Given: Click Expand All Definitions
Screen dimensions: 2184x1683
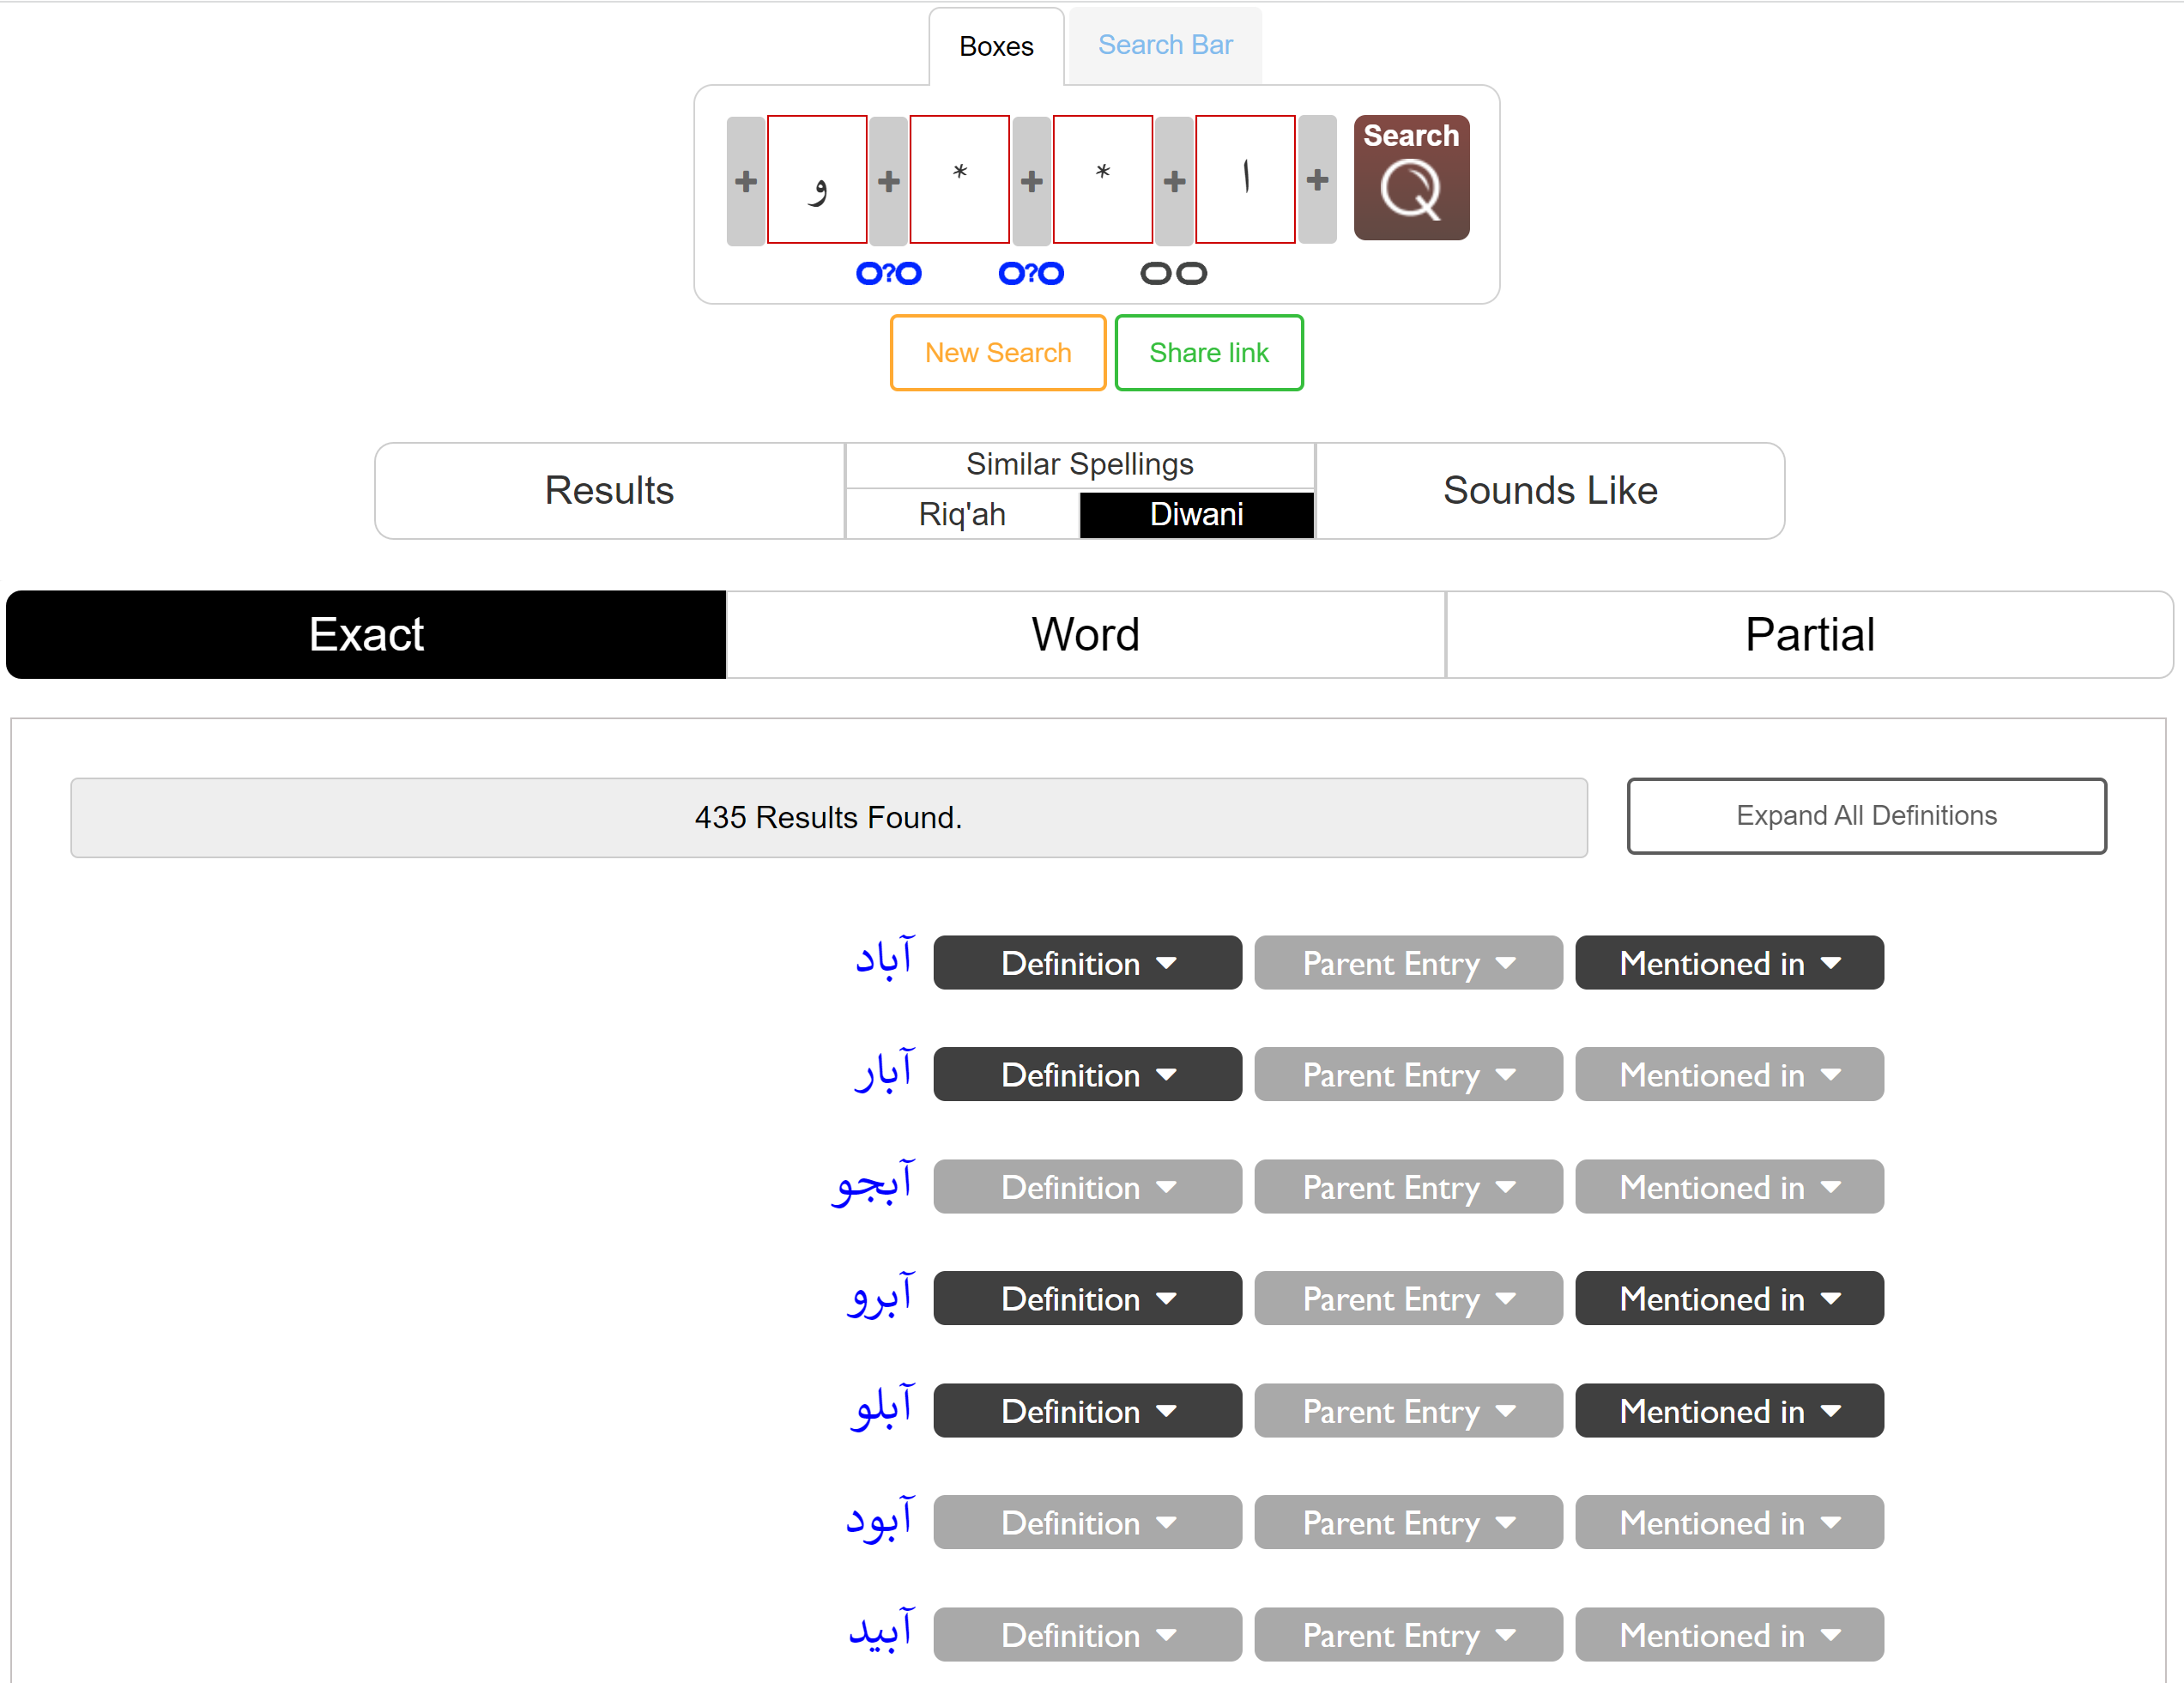Looking at the screenshot, I should [1865, 816].
